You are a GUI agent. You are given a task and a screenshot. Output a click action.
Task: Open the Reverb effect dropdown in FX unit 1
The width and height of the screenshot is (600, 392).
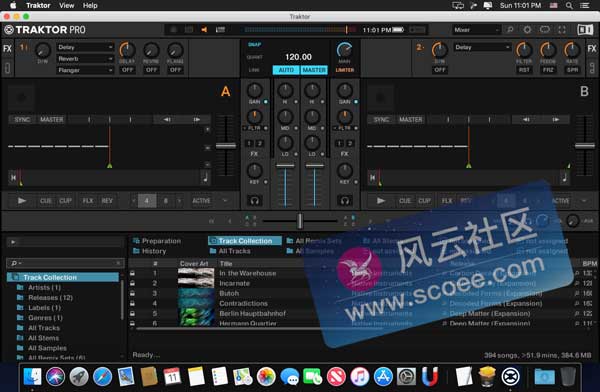85,59
